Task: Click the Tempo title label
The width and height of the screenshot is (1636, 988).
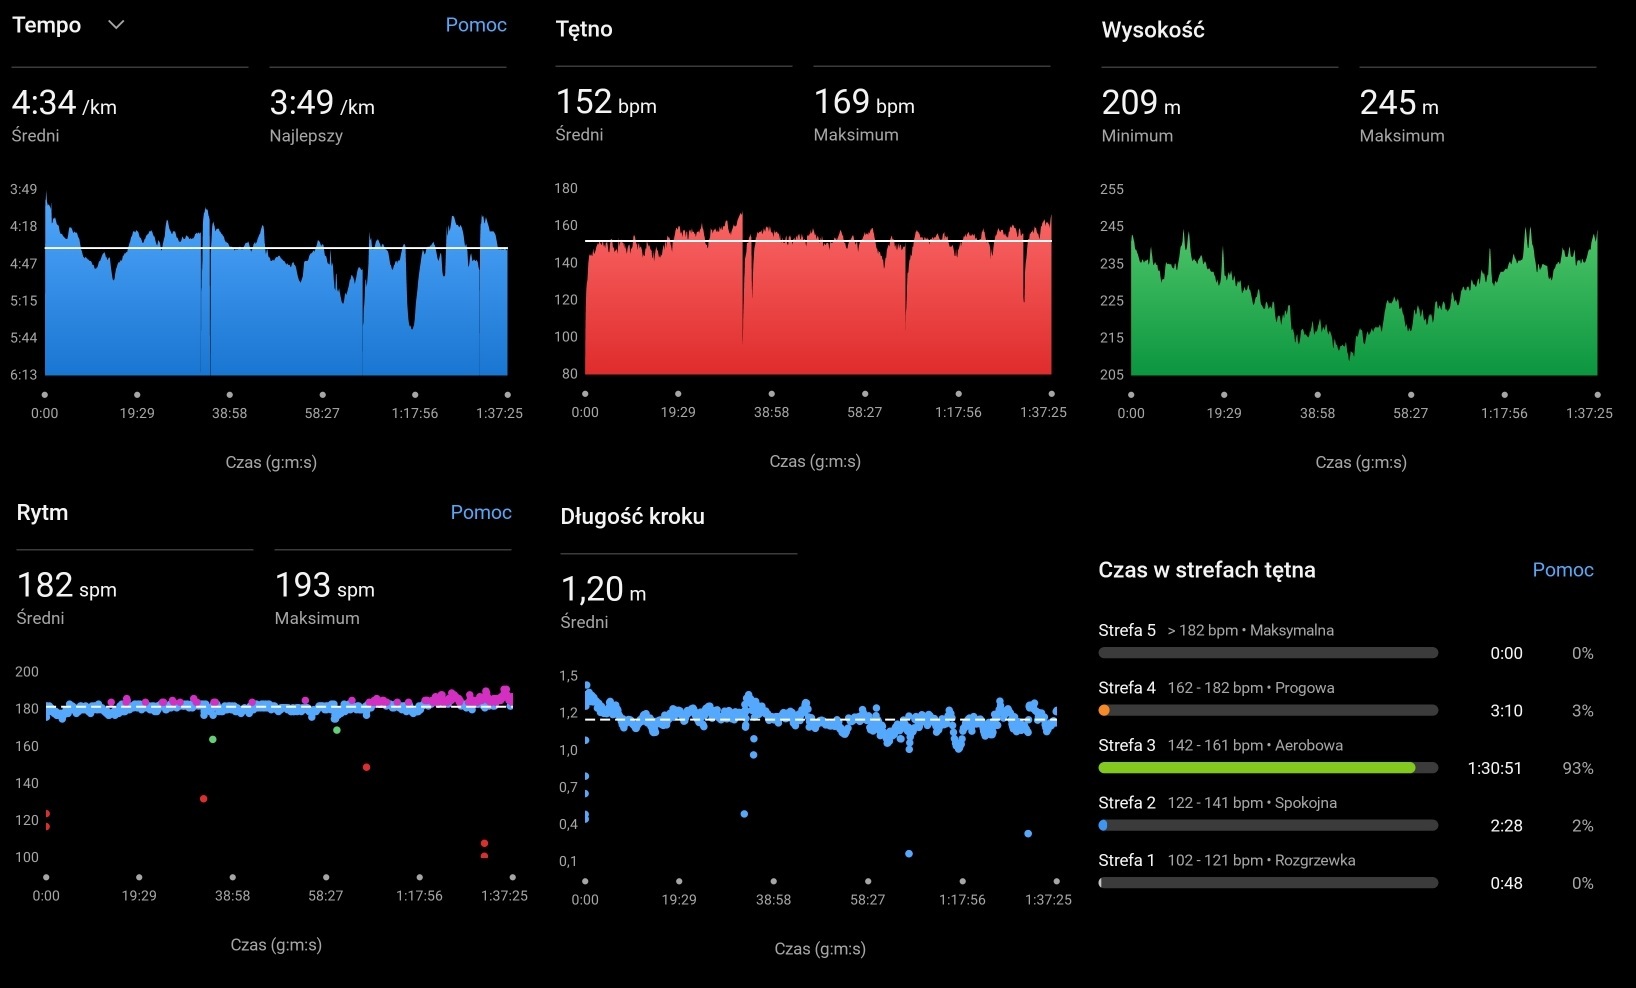Action: (x=46, y=25)
